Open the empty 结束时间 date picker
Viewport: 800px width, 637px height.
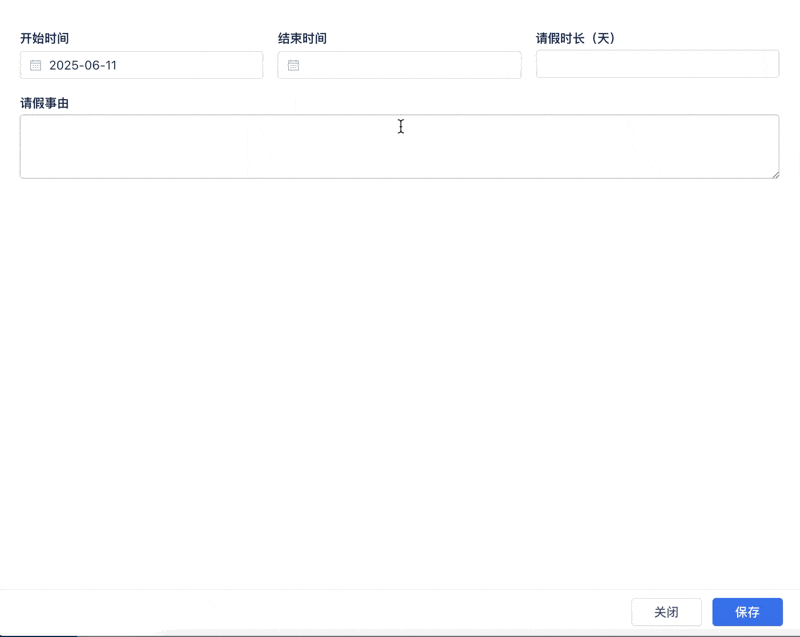tap(399, 65)
